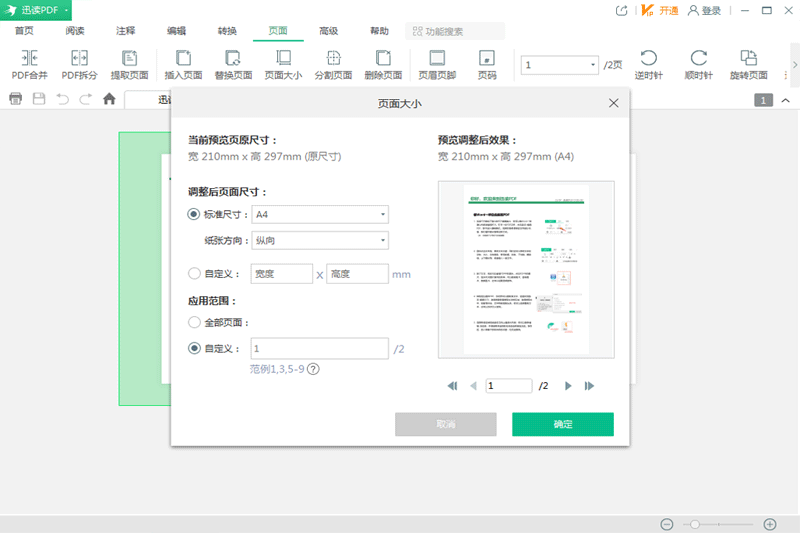This screenshot has width=800, height=533.
Task: Click the help question mark beside 范例1,3,5-9
Action: coord(313,369)
